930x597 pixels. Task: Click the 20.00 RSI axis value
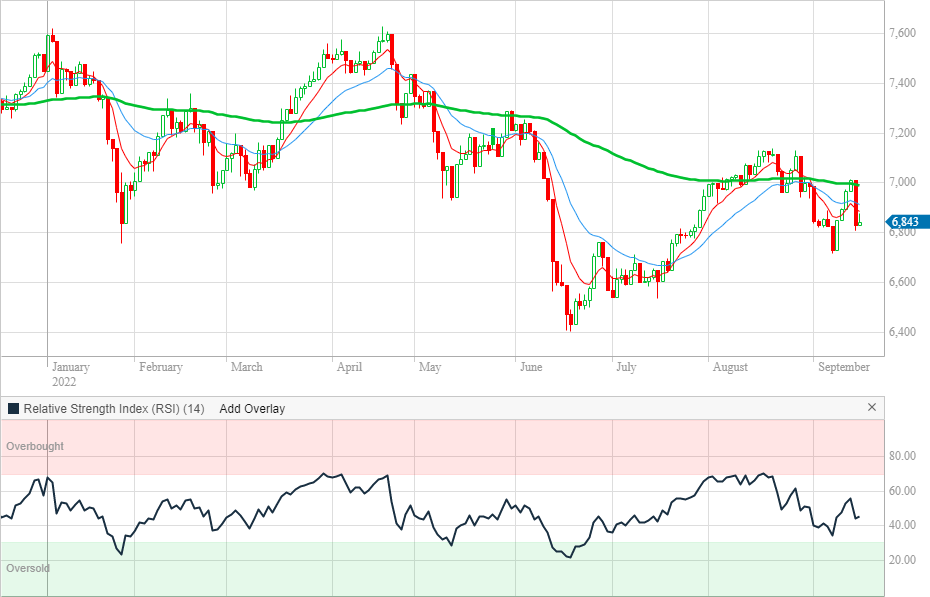point(903,560)
